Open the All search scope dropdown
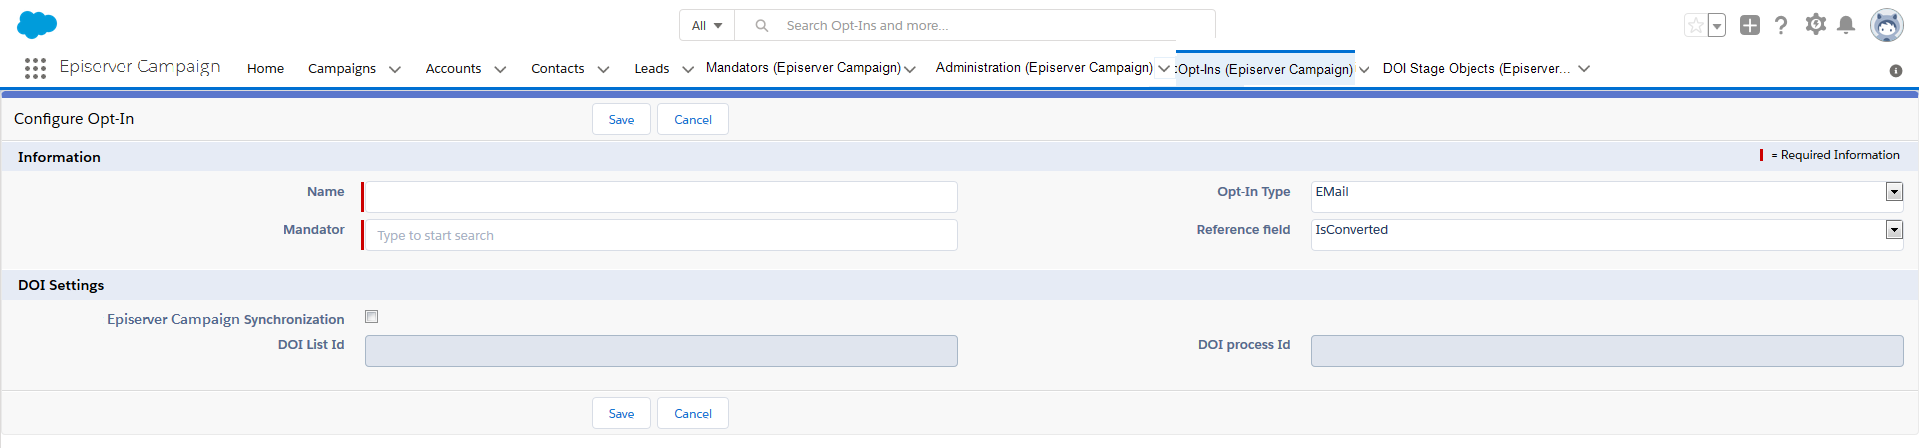 click(707, 26)
